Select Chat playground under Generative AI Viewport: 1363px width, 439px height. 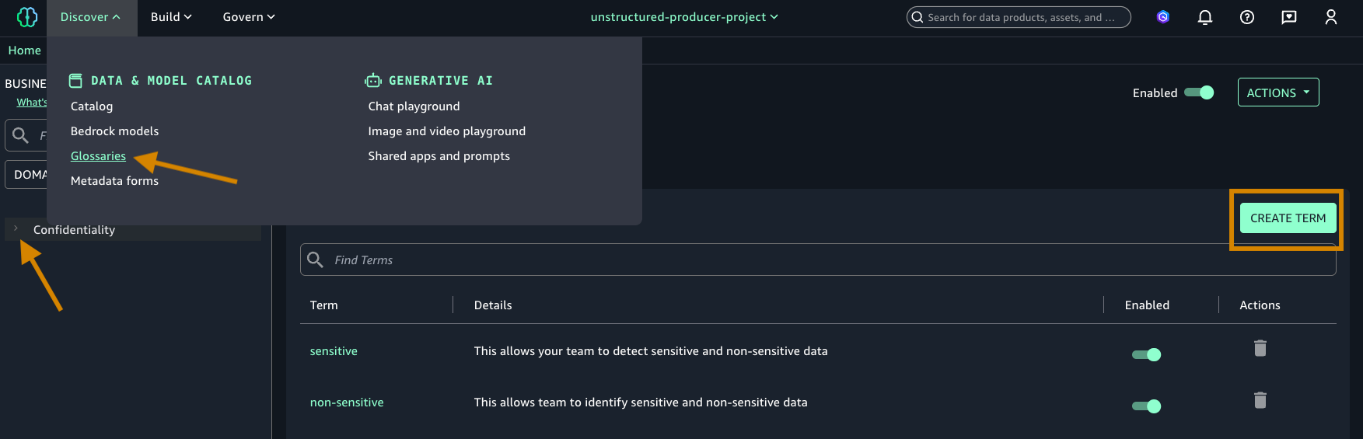(414, 106)
